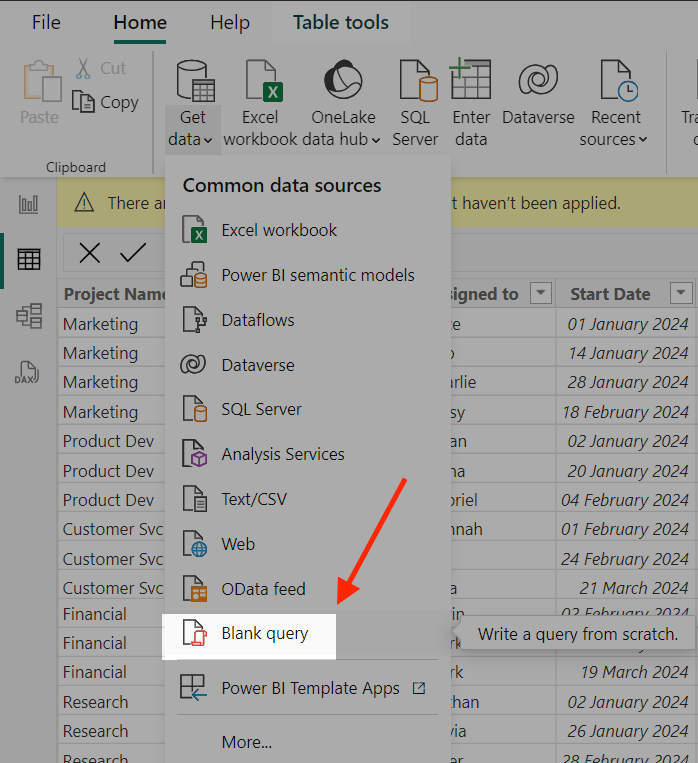Open Table view from sidebar

[x=29, y=259]
